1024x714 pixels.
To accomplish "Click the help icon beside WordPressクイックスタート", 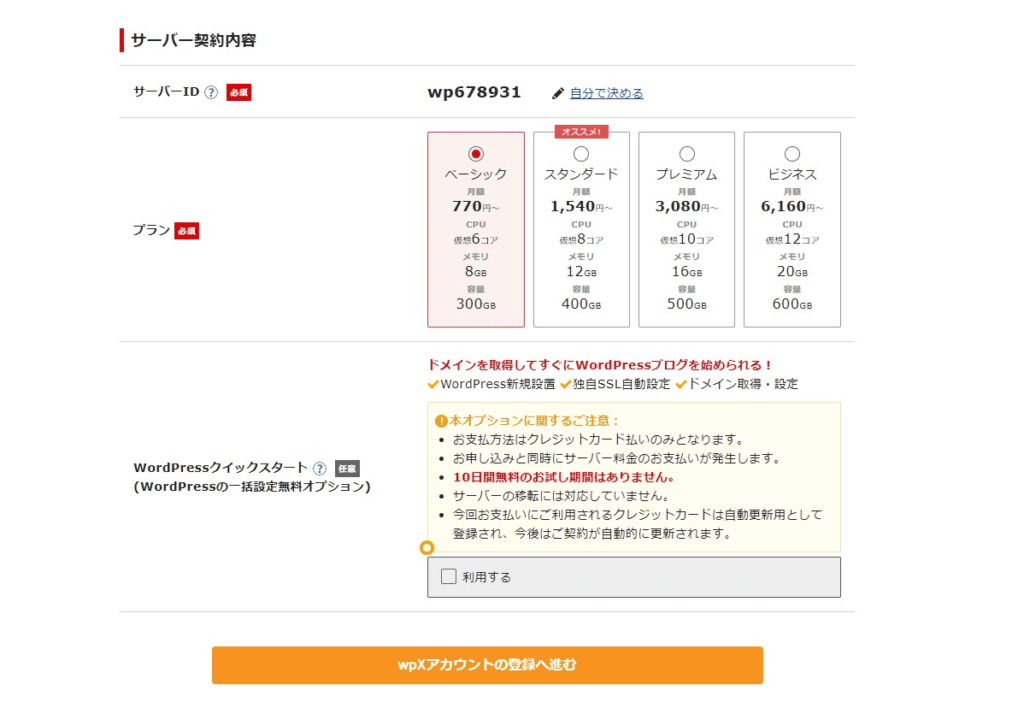I will tap(319, 468).
